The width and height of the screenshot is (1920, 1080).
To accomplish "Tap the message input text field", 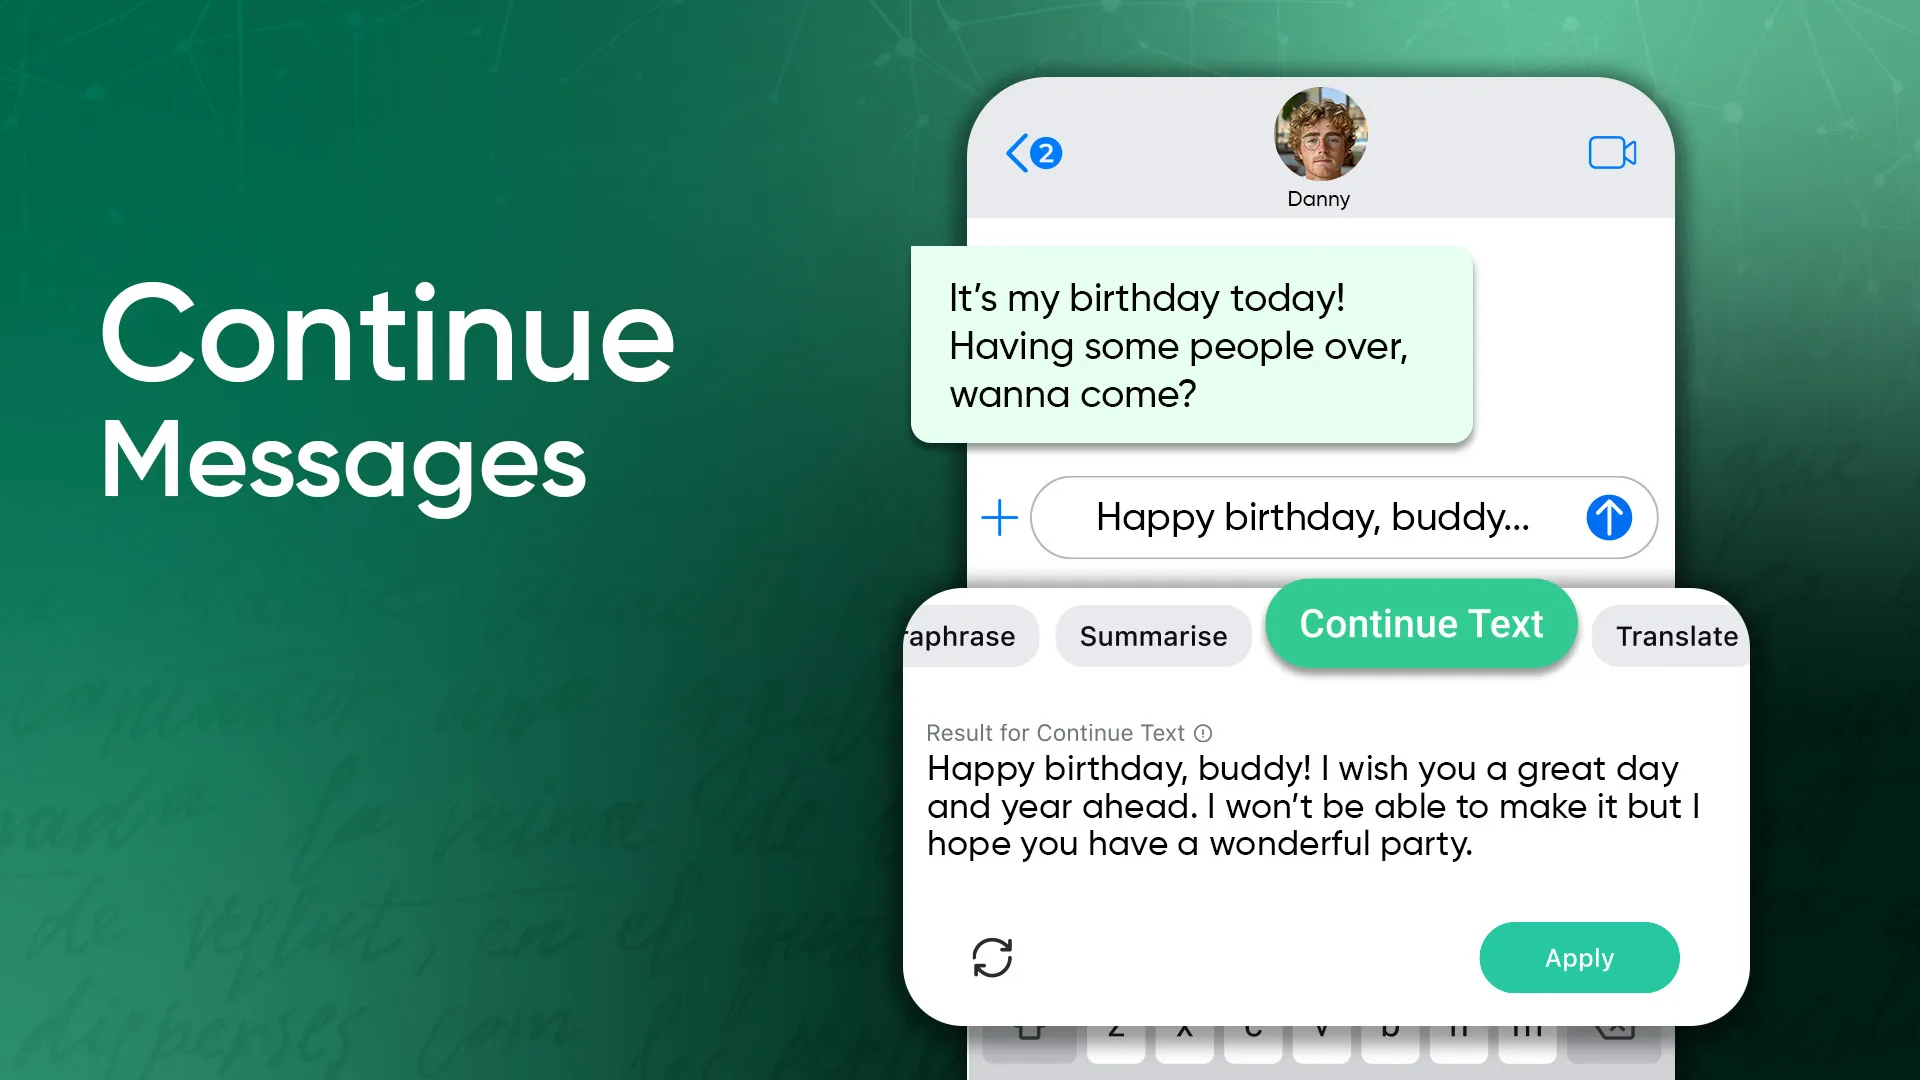I will click(1312, 517).
